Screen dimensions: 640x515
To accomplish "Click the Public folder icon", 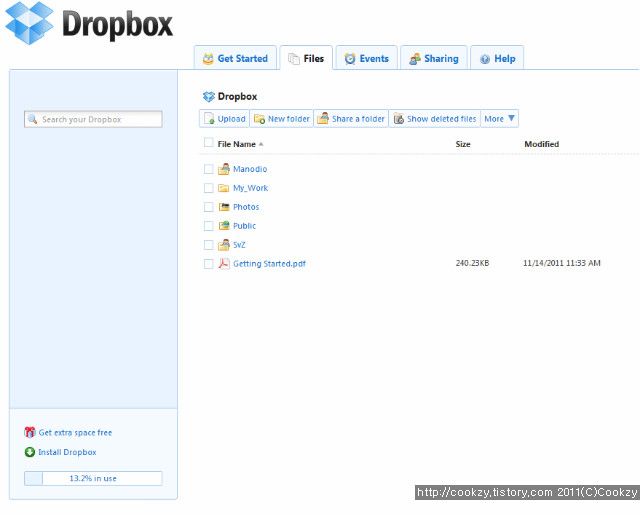I will click(x=224, y=225).
